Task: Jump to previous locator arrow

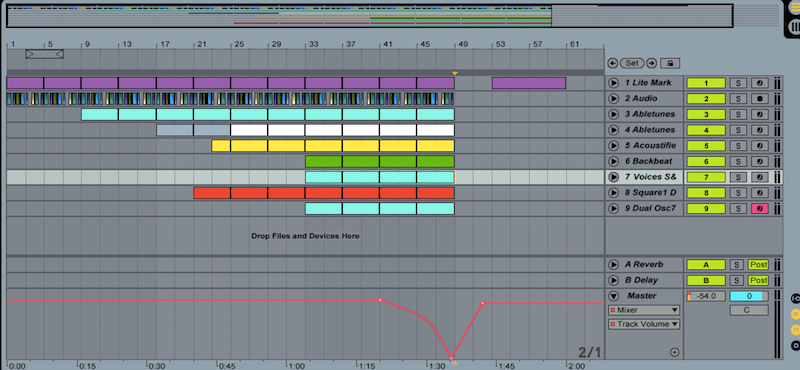Action: (613, 63)
